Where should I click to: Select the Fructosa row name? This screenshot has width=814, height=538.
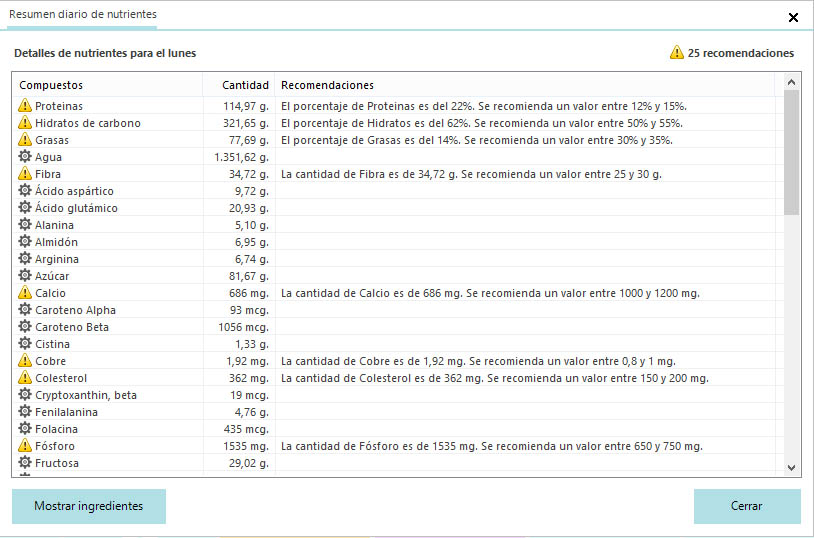pyautogui.click(x=57, y=463)
